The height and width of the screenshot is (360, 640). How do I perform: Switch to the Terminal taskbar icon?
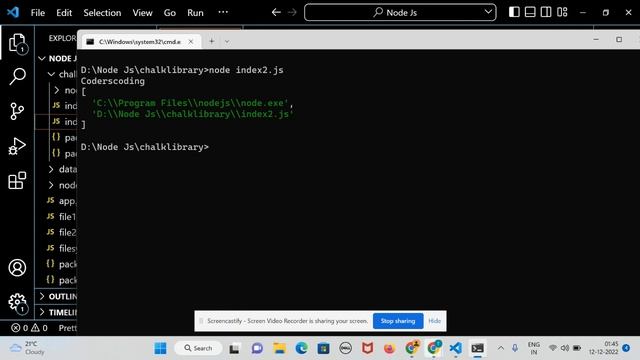[x=478, y=348]
